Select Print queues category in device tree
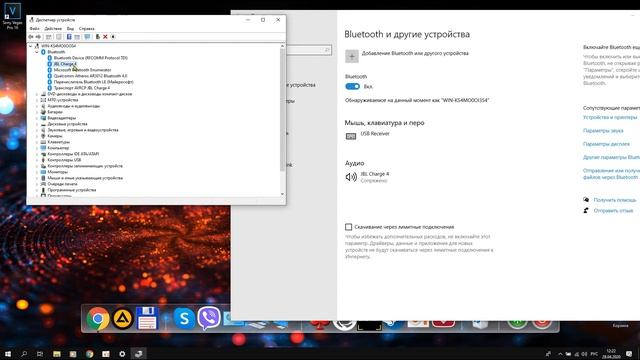Image resolution: width=640 pixels, height=360 pixels. (x=62, y=184)
